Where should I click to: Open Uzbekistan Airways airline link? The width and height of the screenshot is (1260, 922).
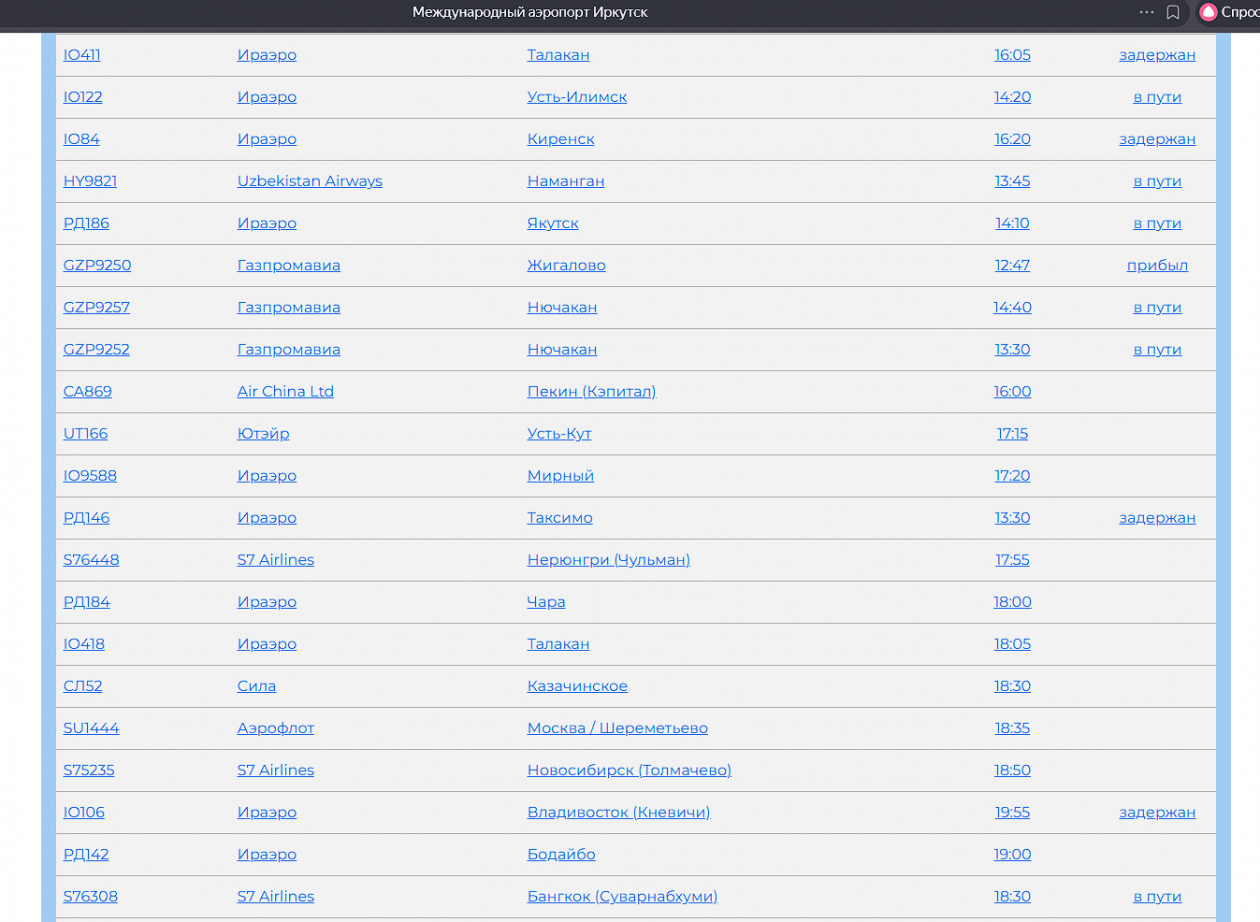(309, 181)
